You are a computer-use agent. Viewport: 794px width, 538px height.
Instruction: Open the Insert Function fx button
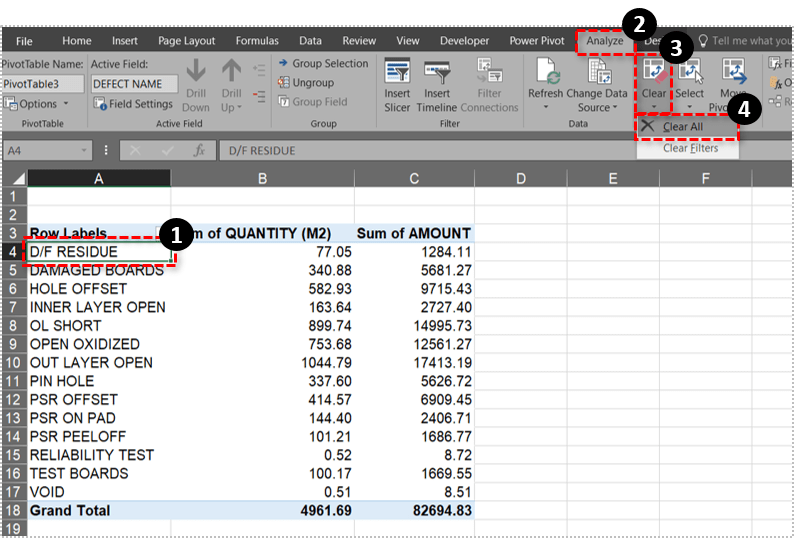[x=199, y=151]
